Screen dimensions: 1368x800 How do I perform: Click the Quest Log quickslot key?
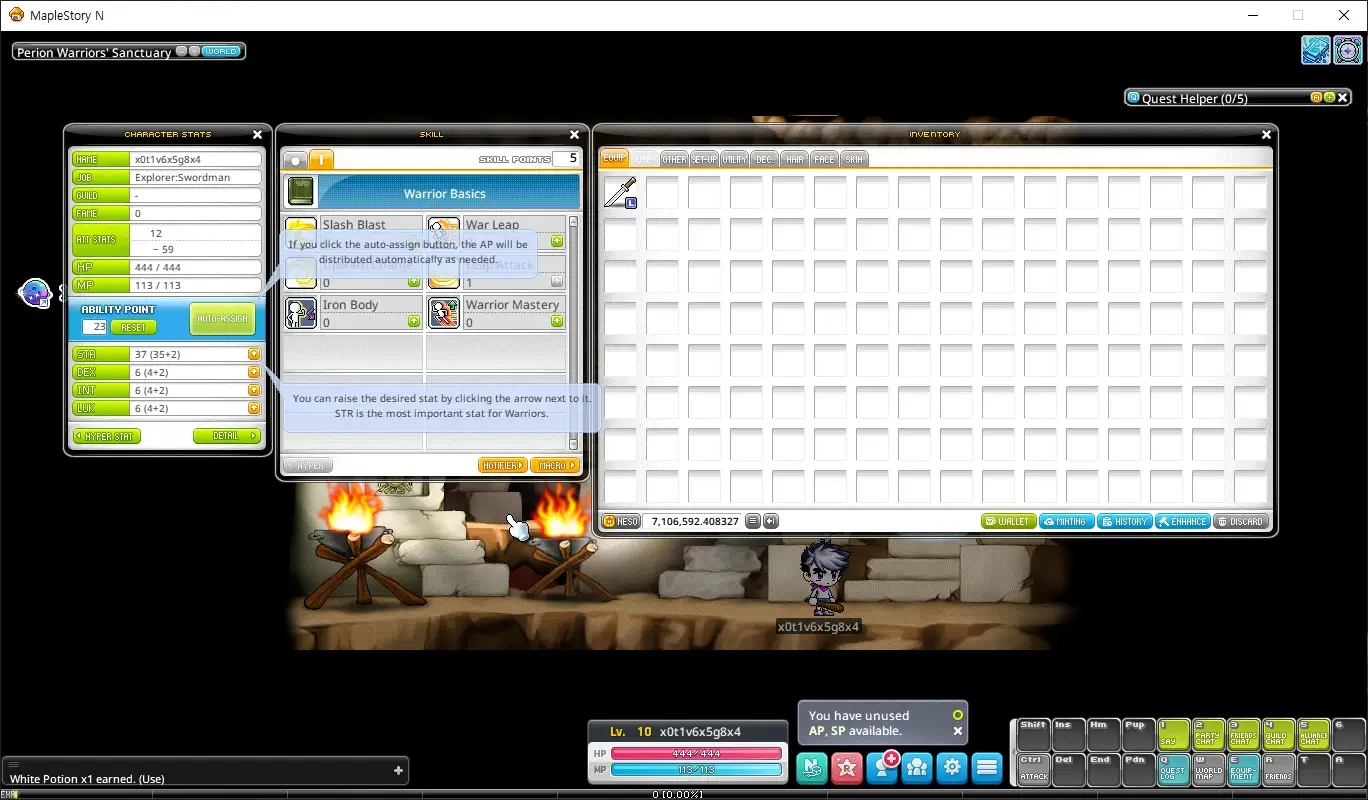1174,769
